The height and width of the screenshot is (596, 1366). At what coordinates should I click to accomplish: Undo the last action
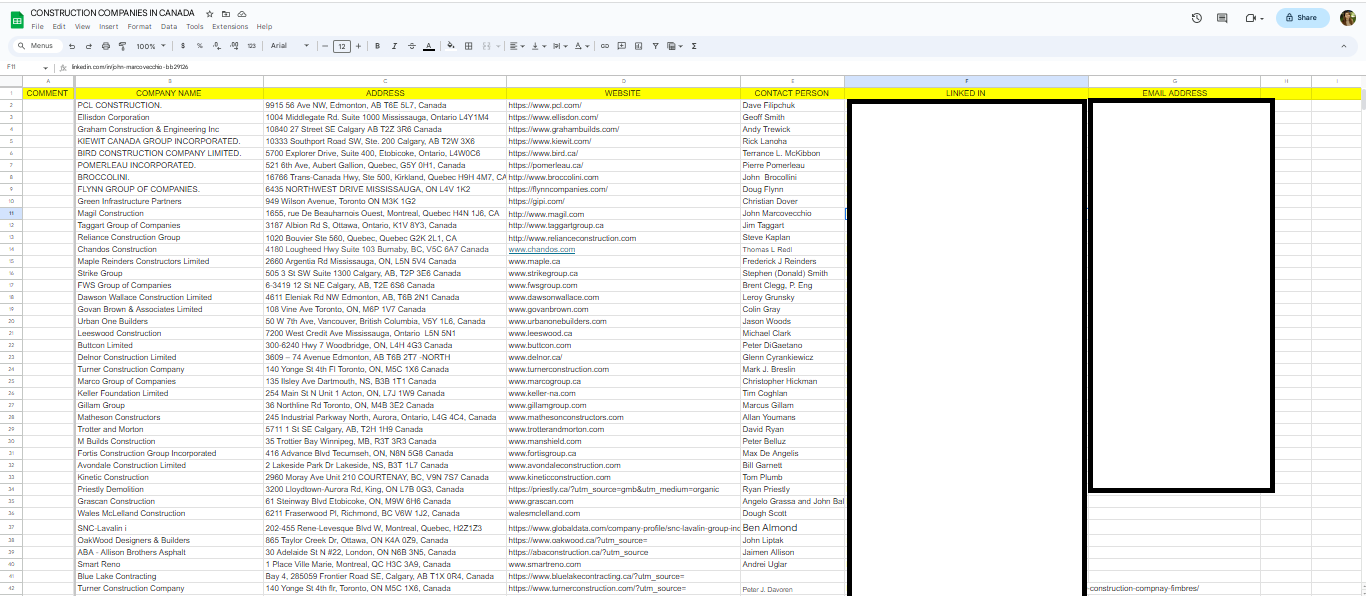coord(72,46)
